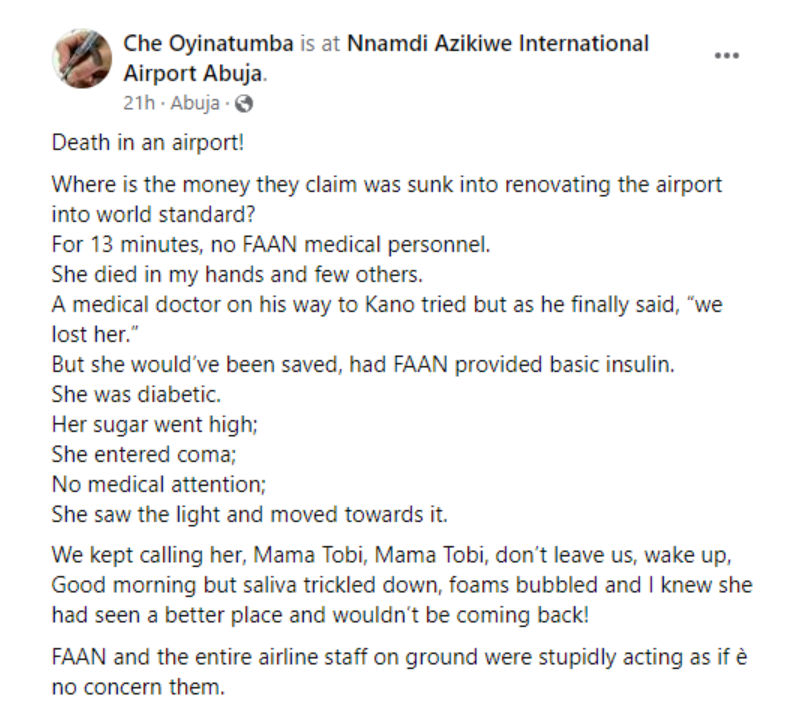
Task: Open Che Oyinatumba's profile picture
Action: (78, 56)
